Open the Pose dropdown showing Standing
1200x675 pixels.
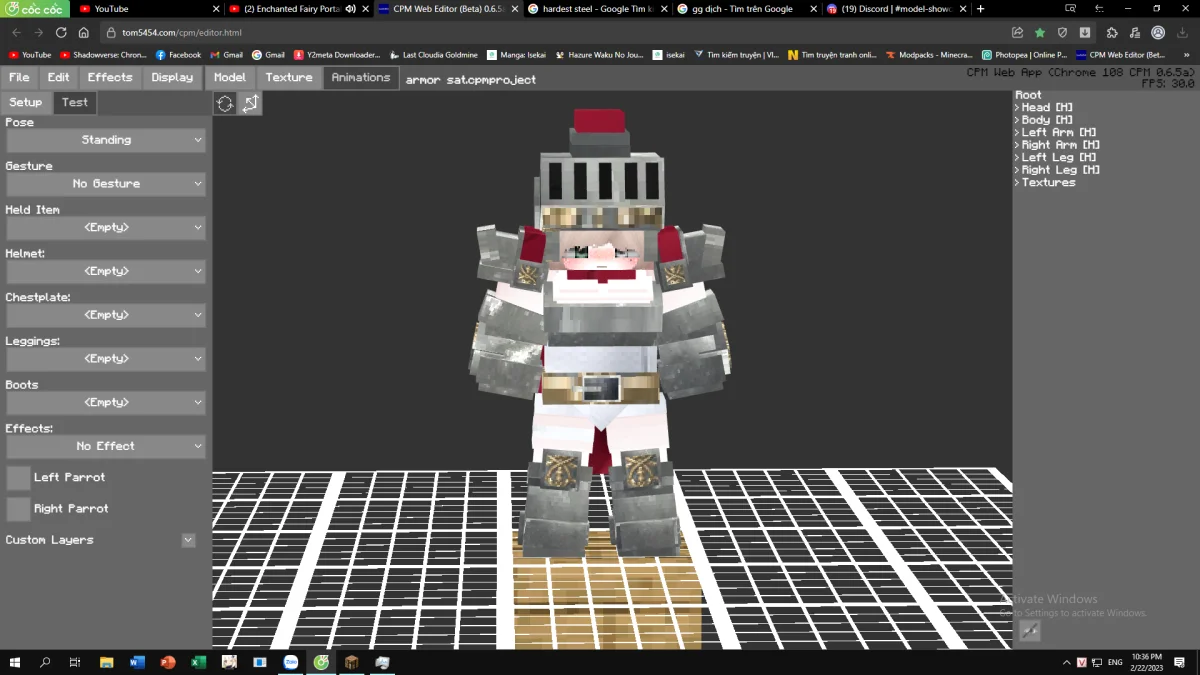[106, 140]
